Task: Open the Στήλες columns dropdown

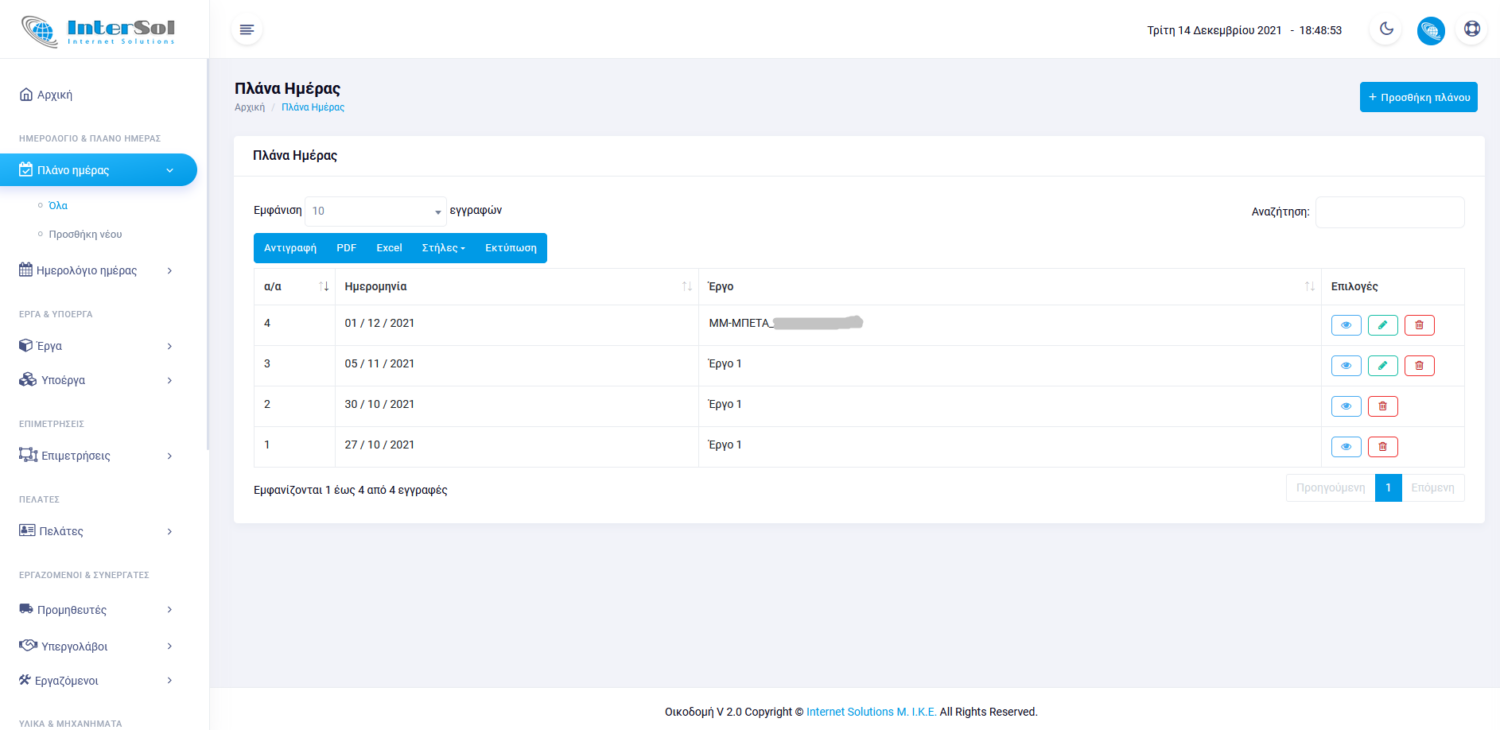Action: (x=444, y=248)
